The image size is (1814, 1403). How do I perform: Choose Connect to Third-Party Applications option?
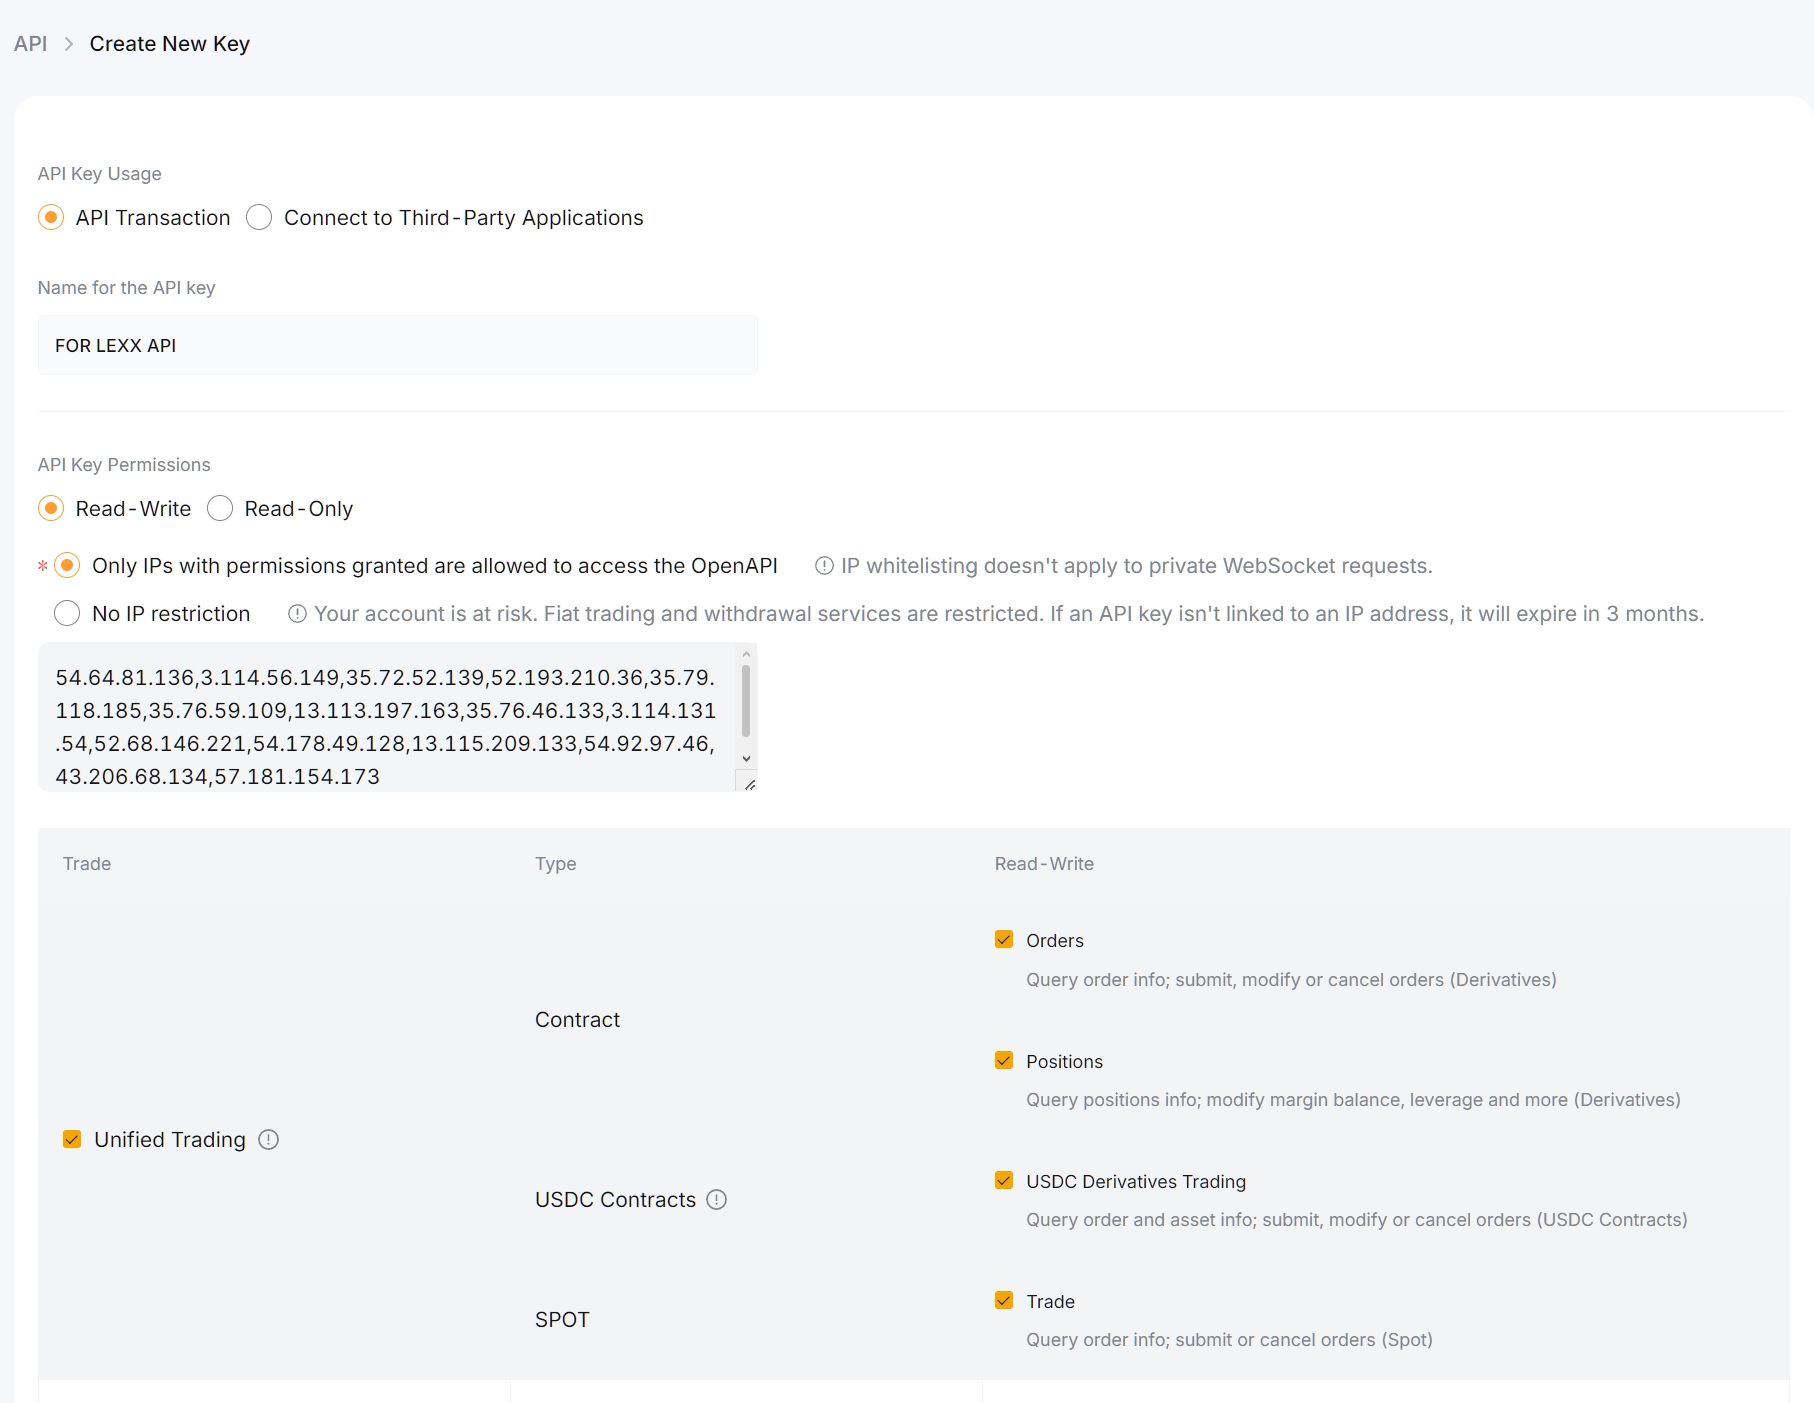click(x=259, y=218)
